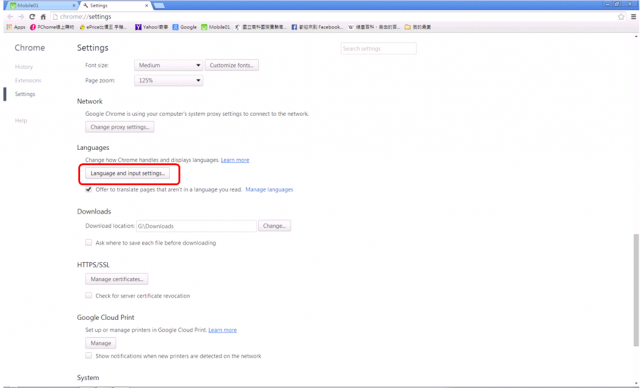Open the Chrome hamburger menu
Viewport: 640px width, 388px height.
pos(633,17)
